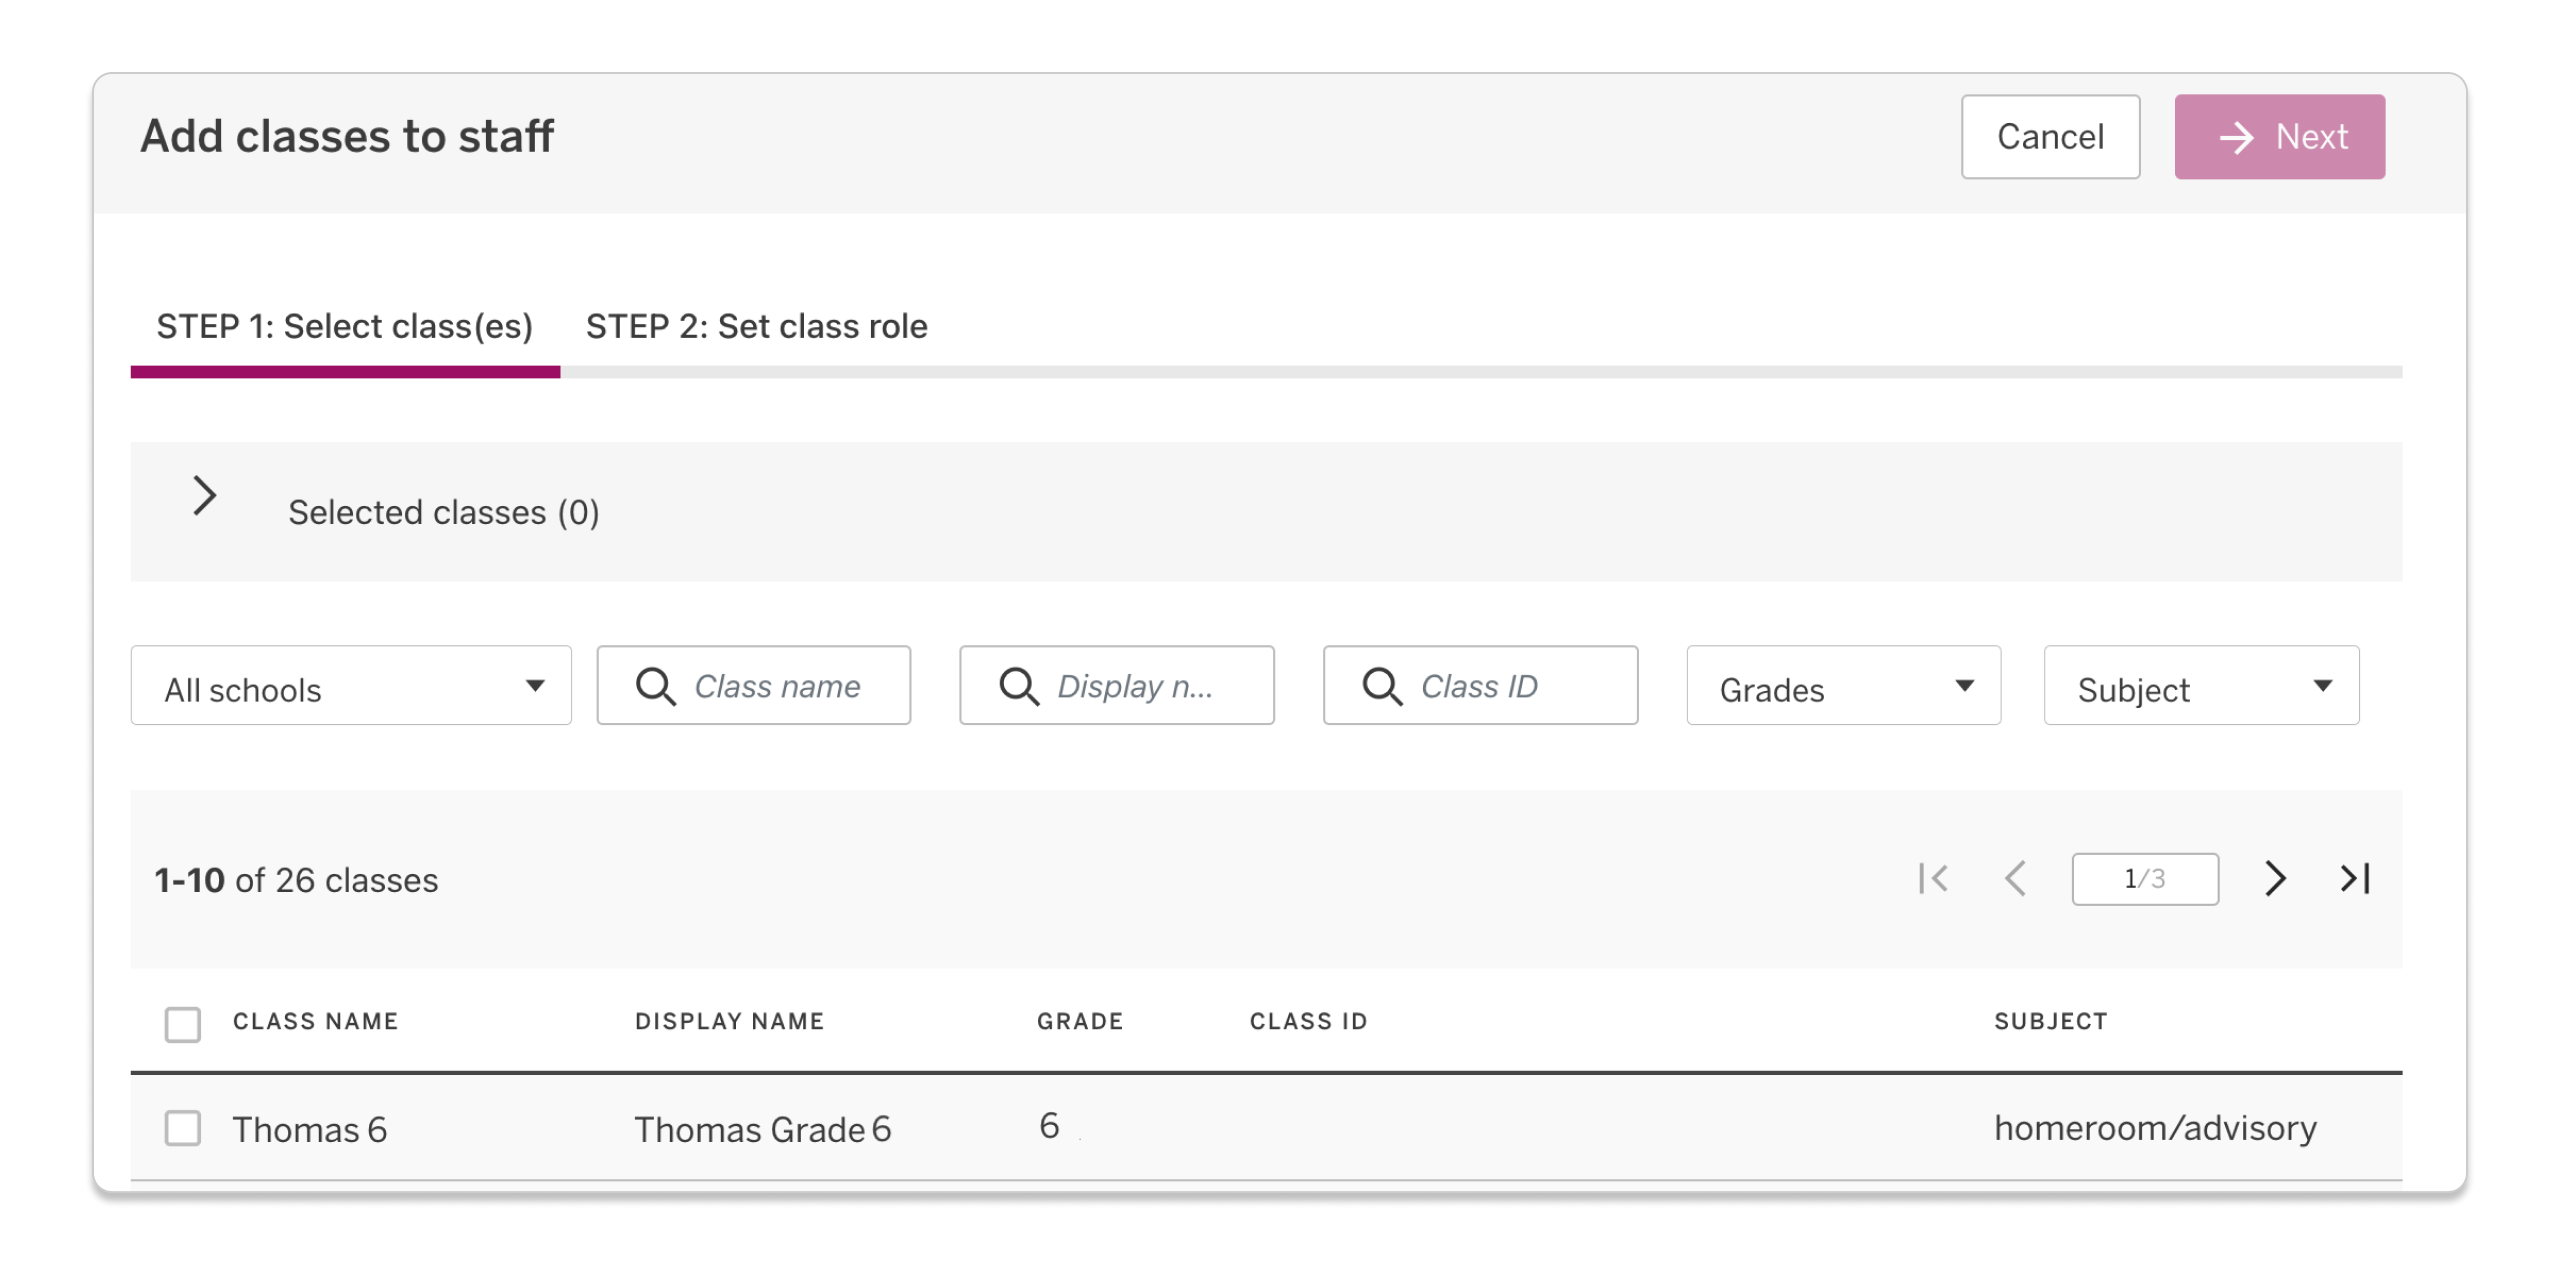
Task: Click the arrow icon on Next button
Action: [2237, 138]
